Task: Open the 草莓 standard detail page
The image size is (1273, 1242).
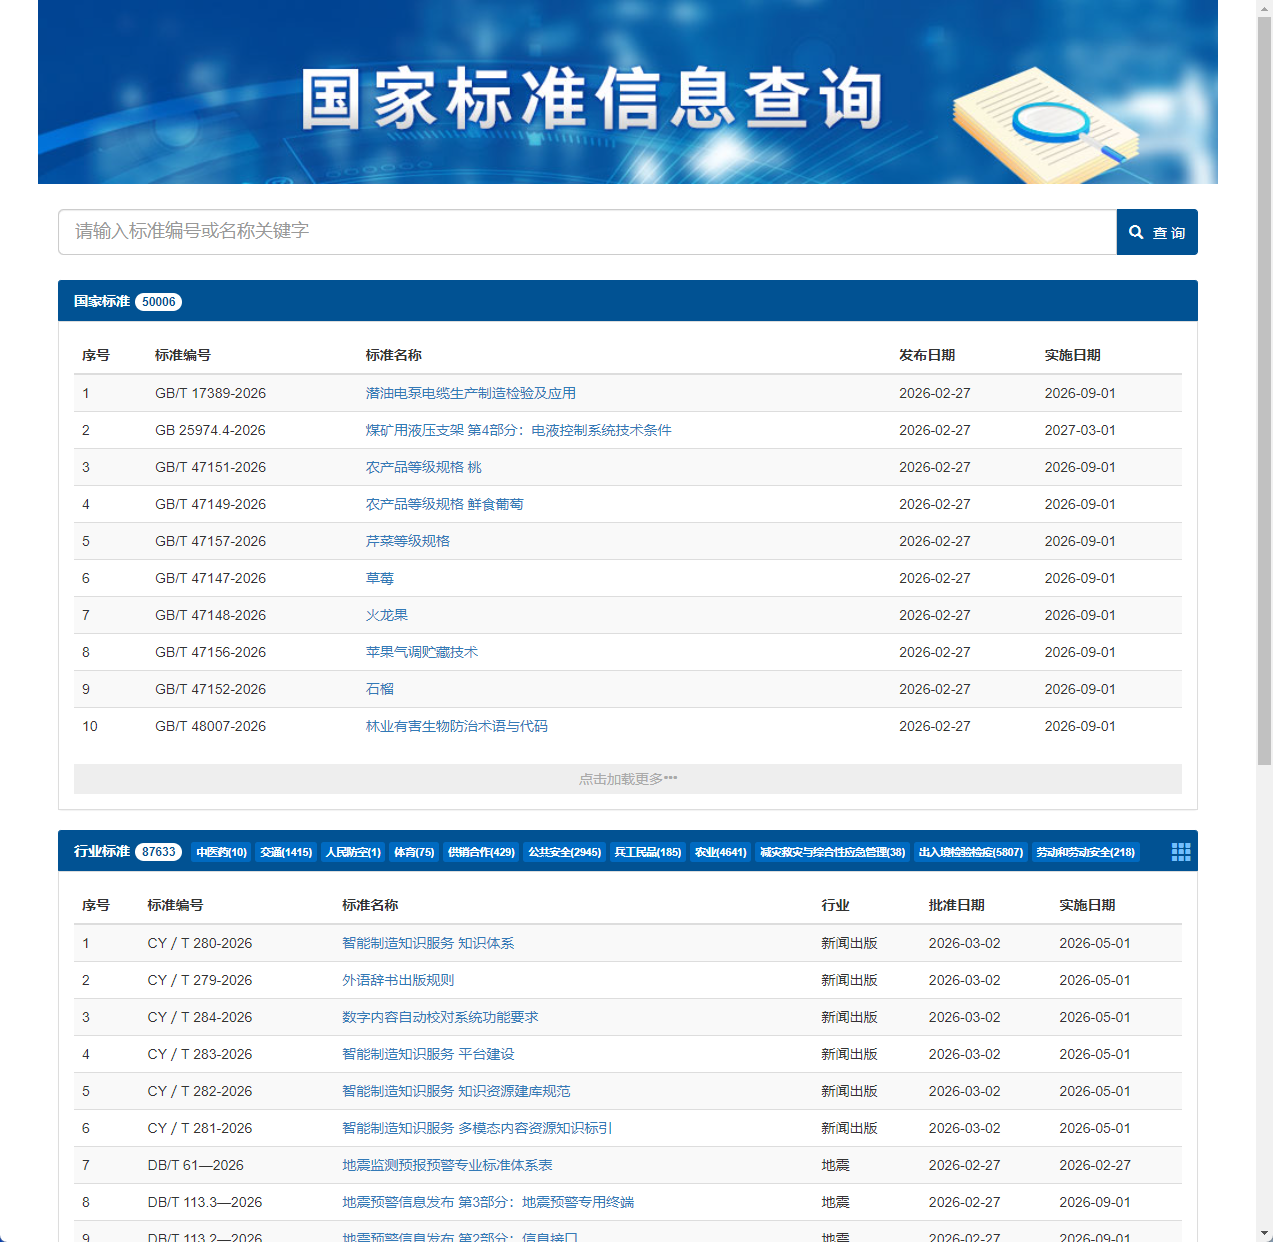Action: click(380, 578)
